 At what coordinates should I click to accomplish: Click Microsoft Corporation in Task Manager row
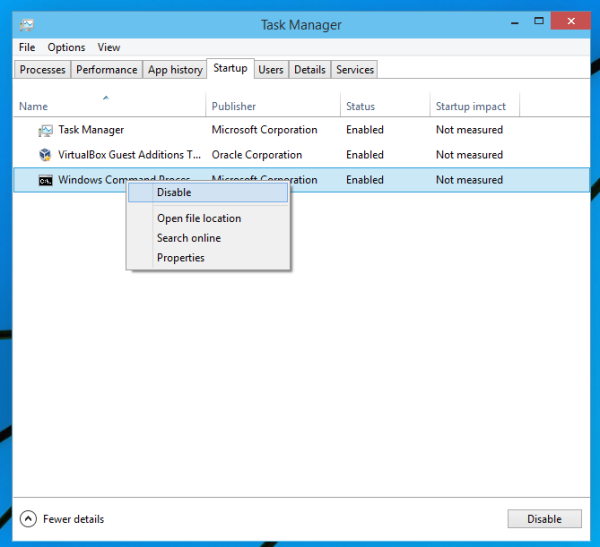264,130
